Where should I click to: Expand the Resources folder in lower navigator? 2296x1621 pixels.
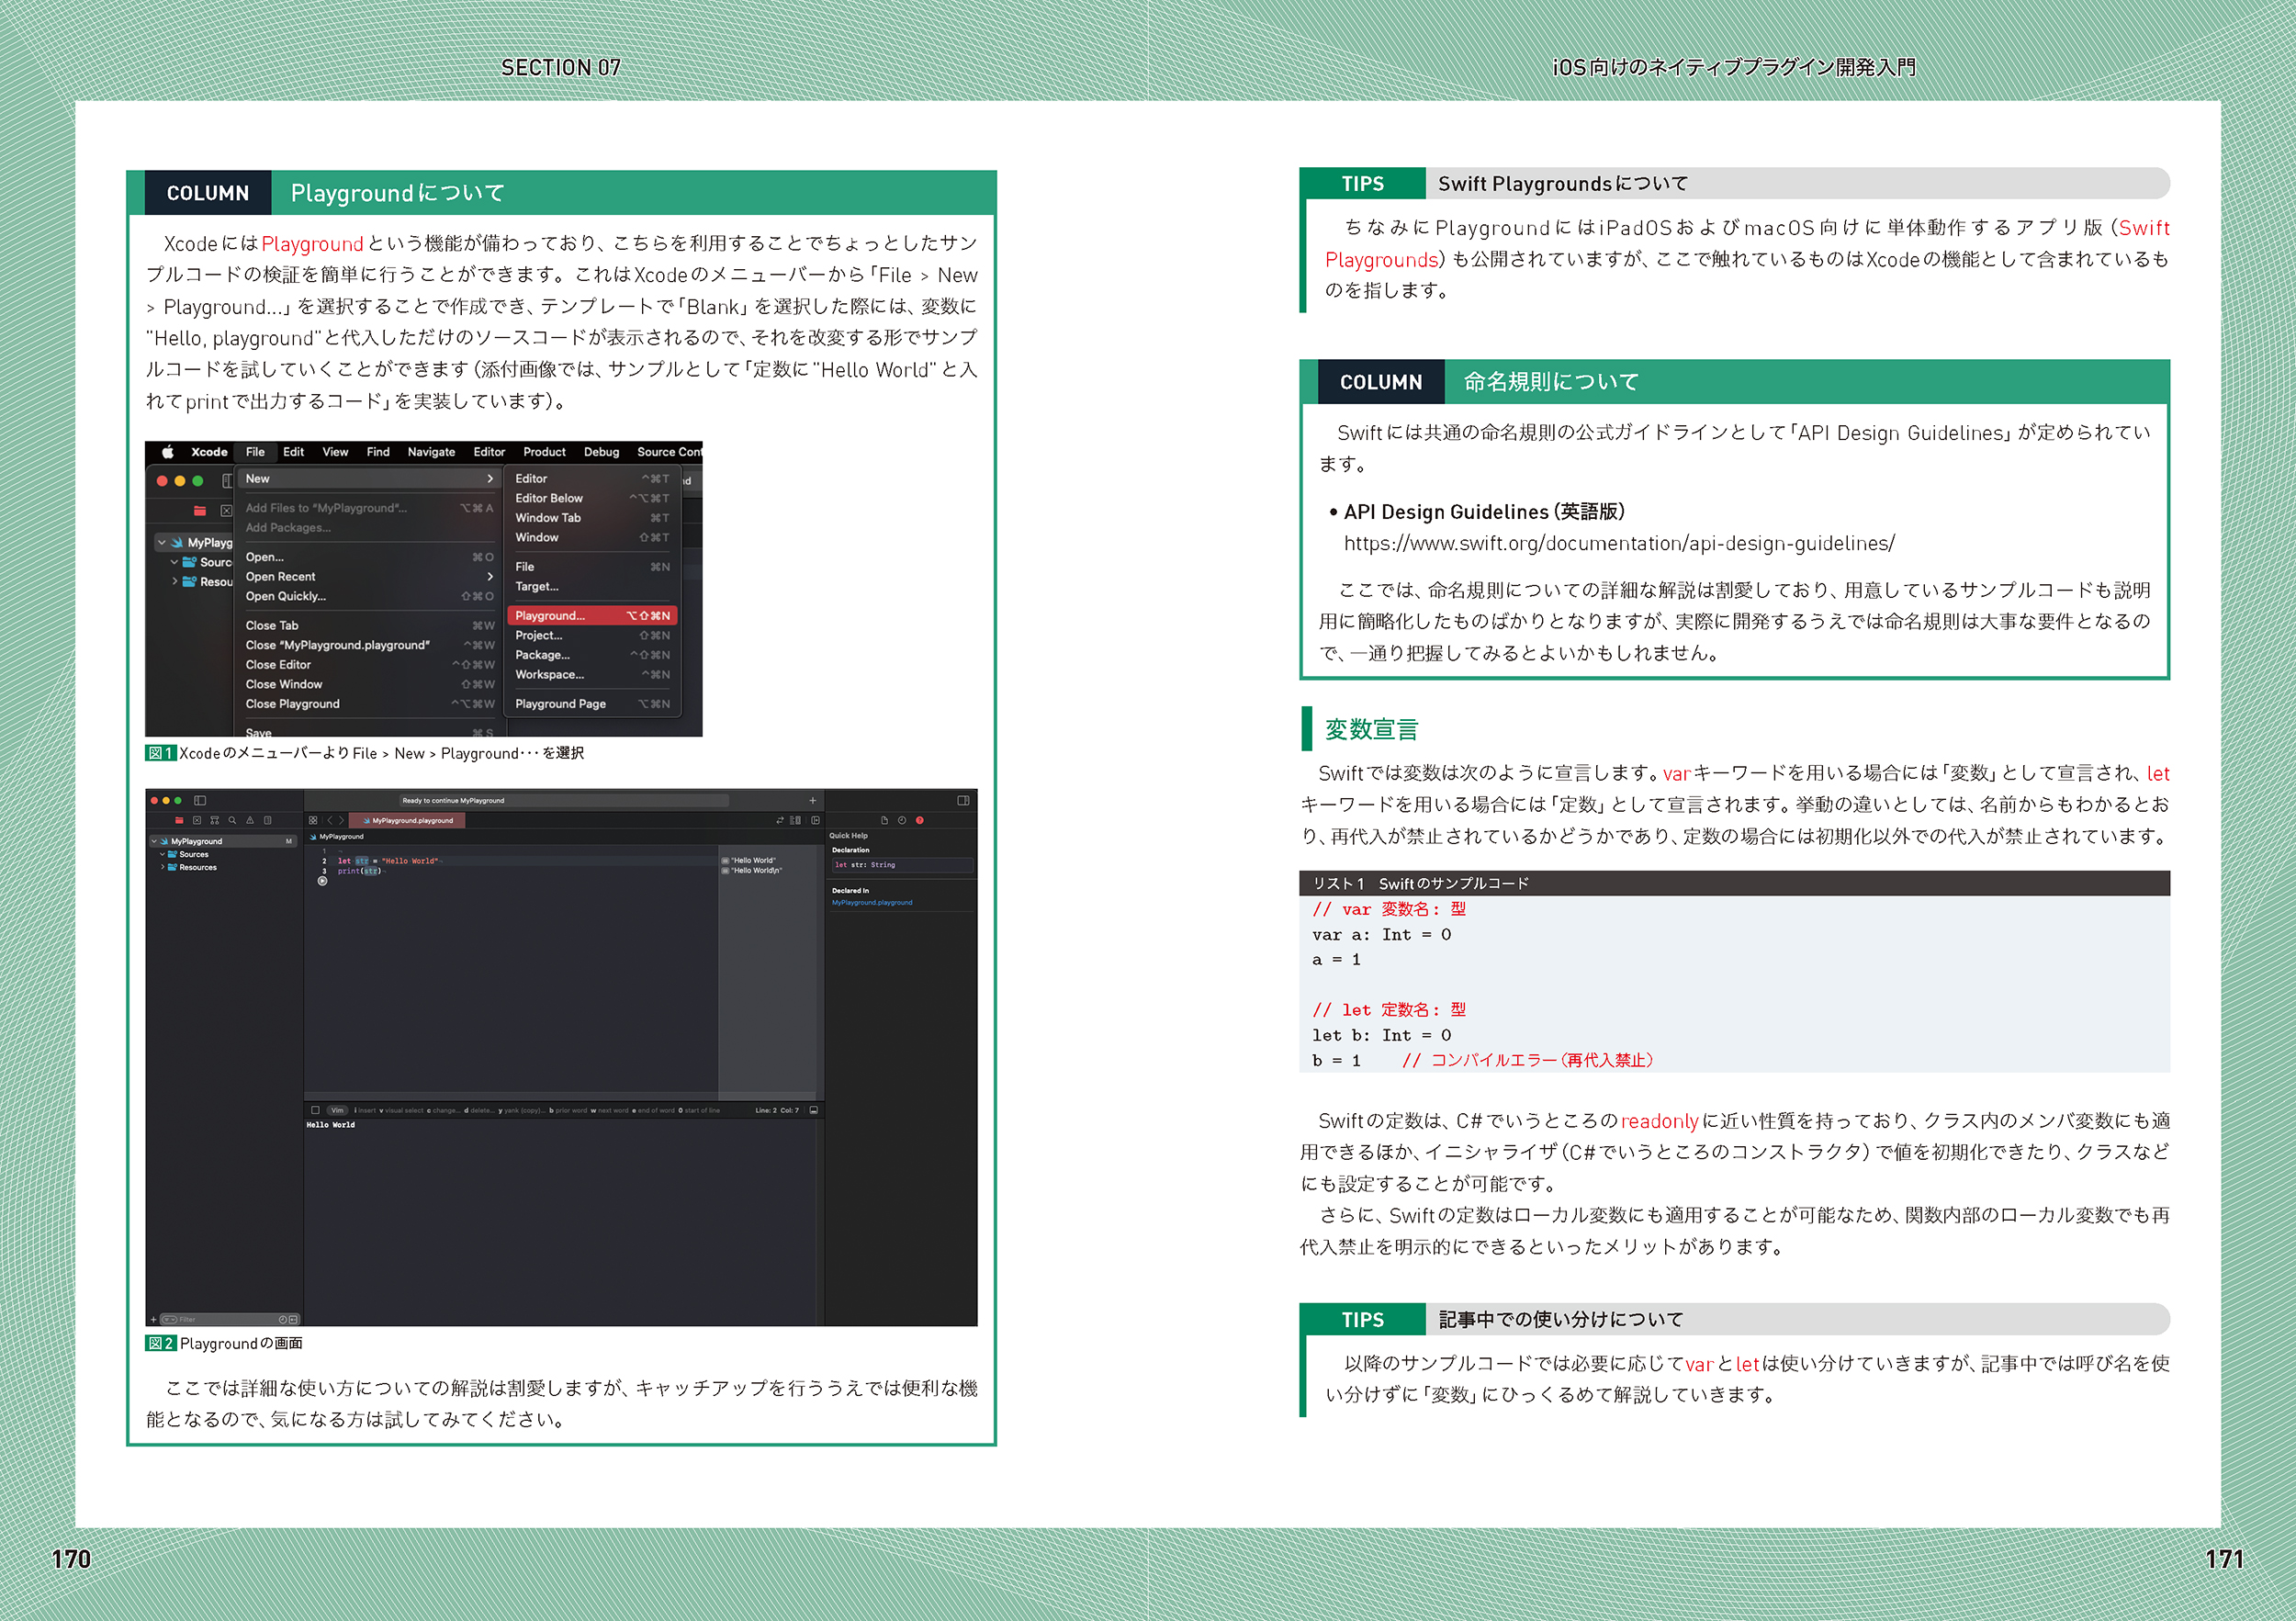pyautogui.click(x=162, y=867)
